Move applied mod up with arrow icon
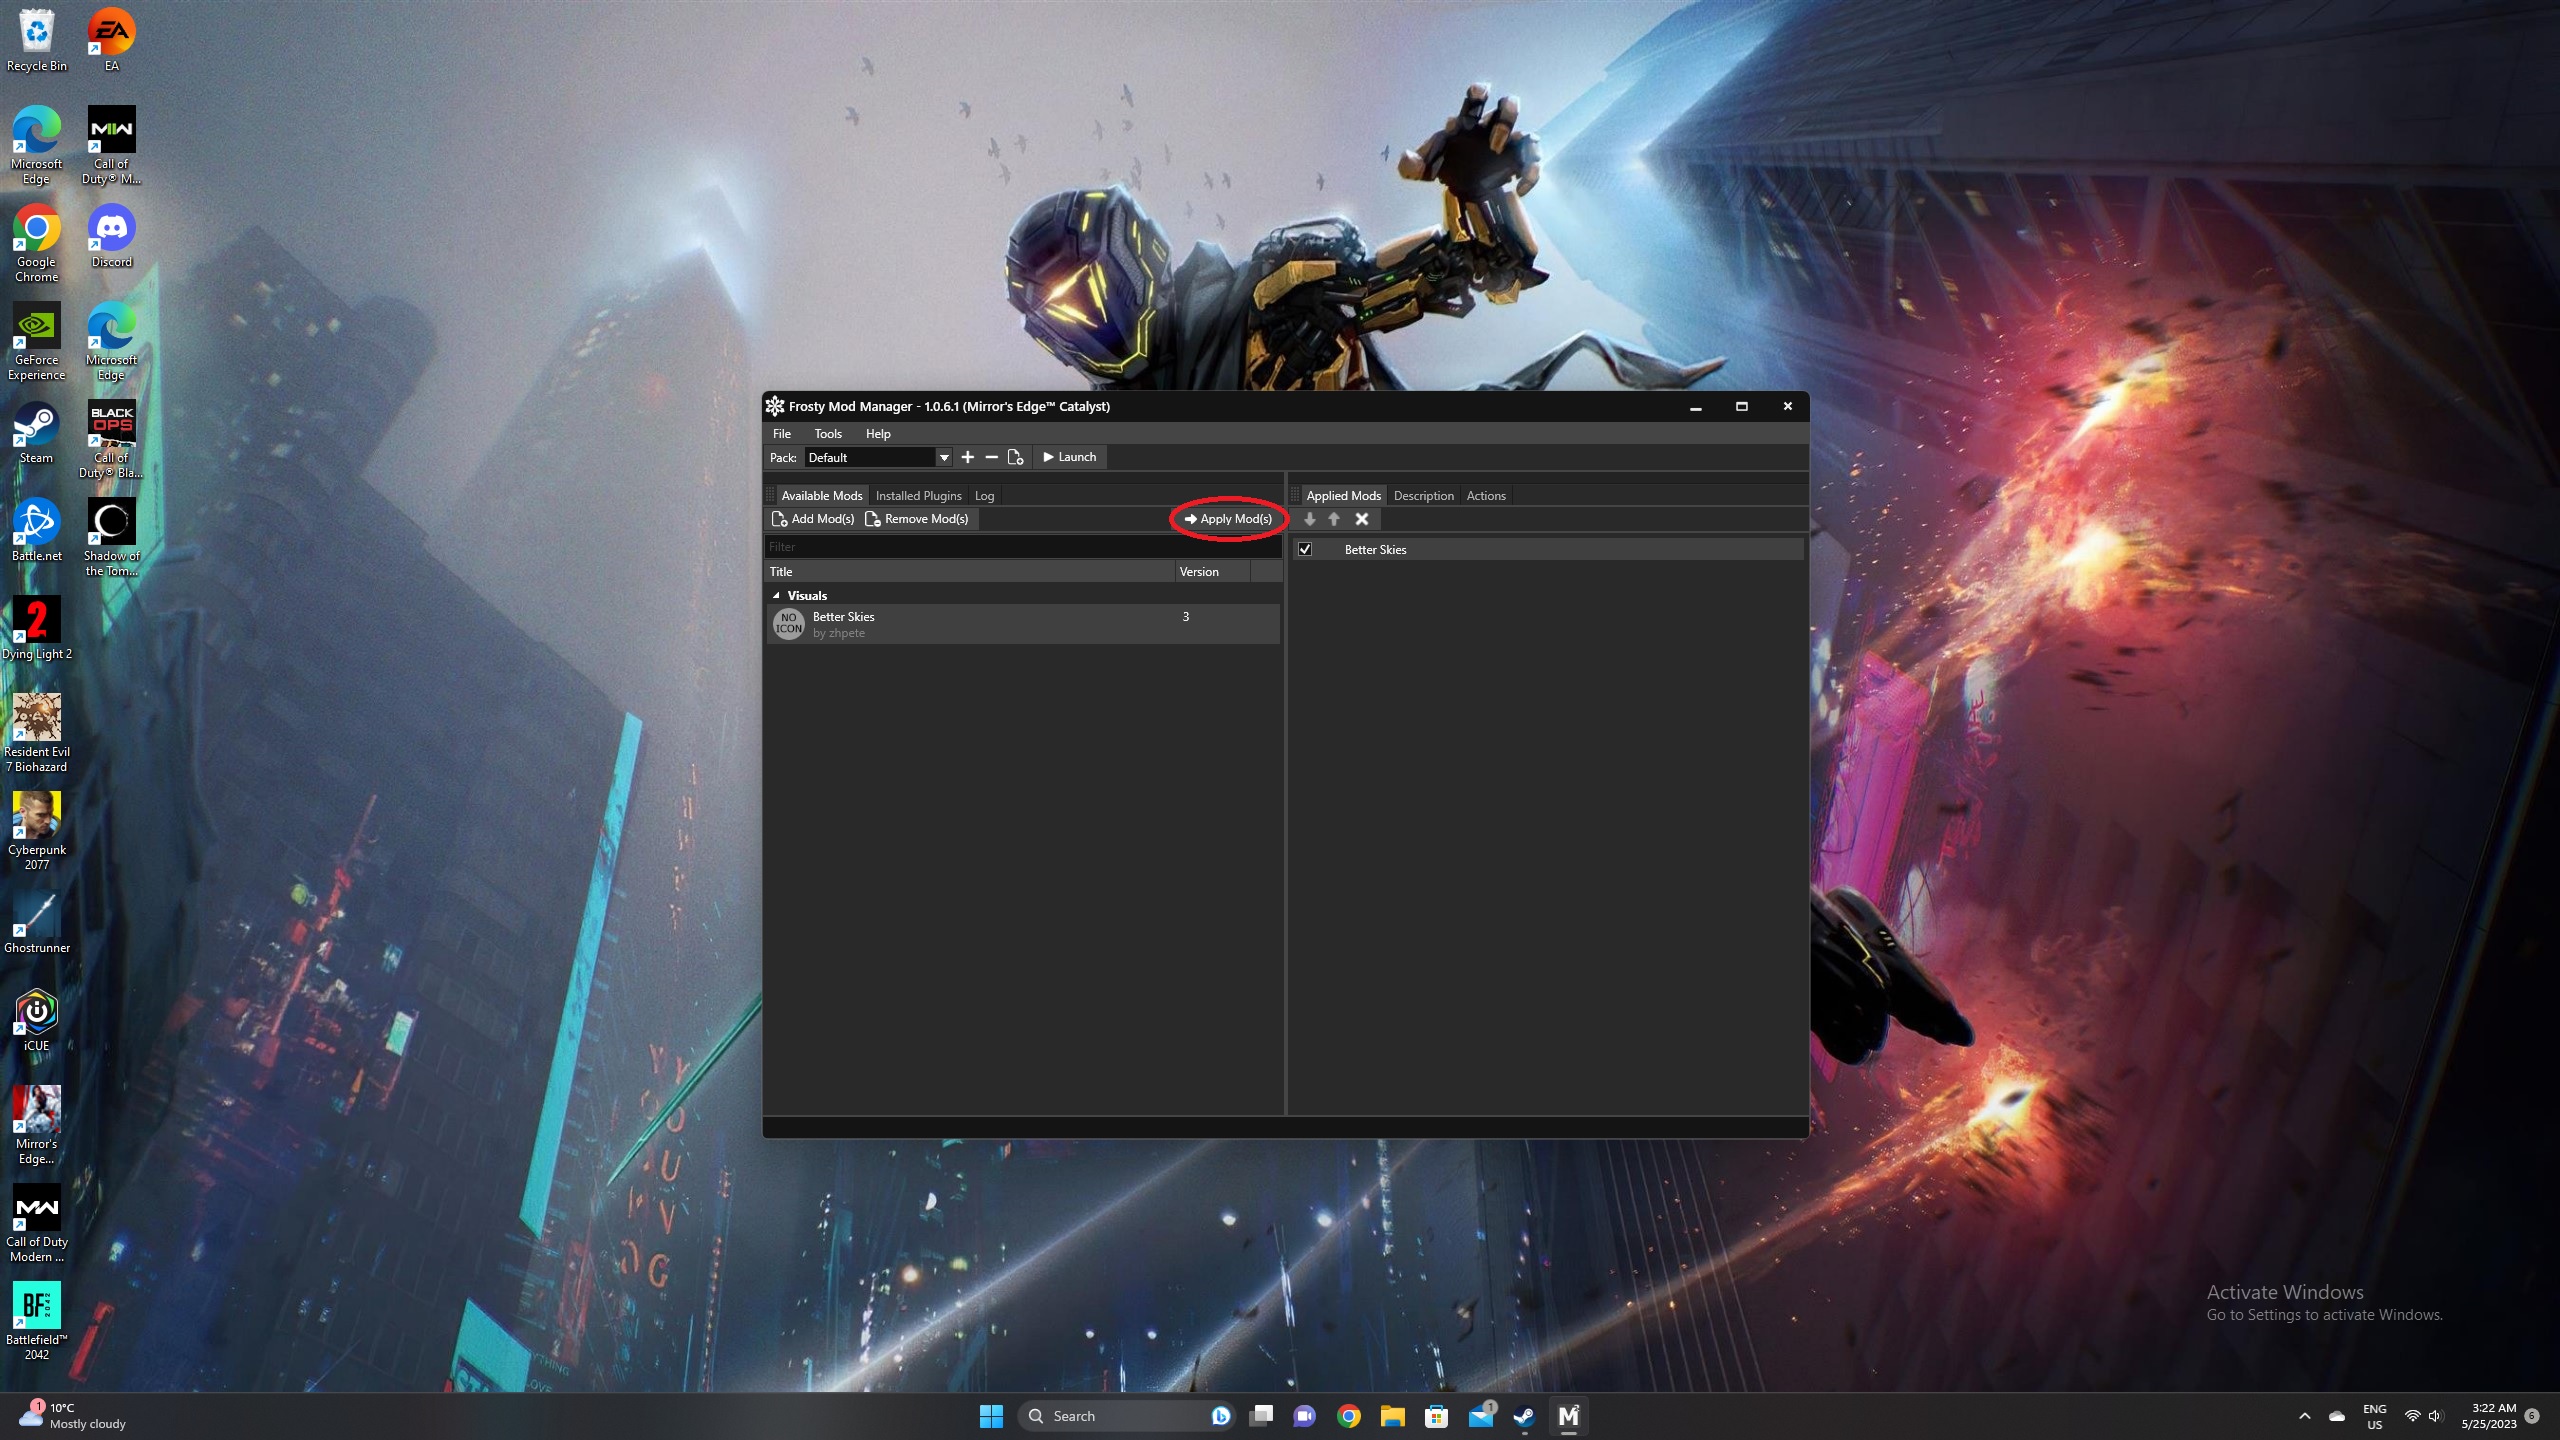 pyautogui.click(x=1334, y=519)
